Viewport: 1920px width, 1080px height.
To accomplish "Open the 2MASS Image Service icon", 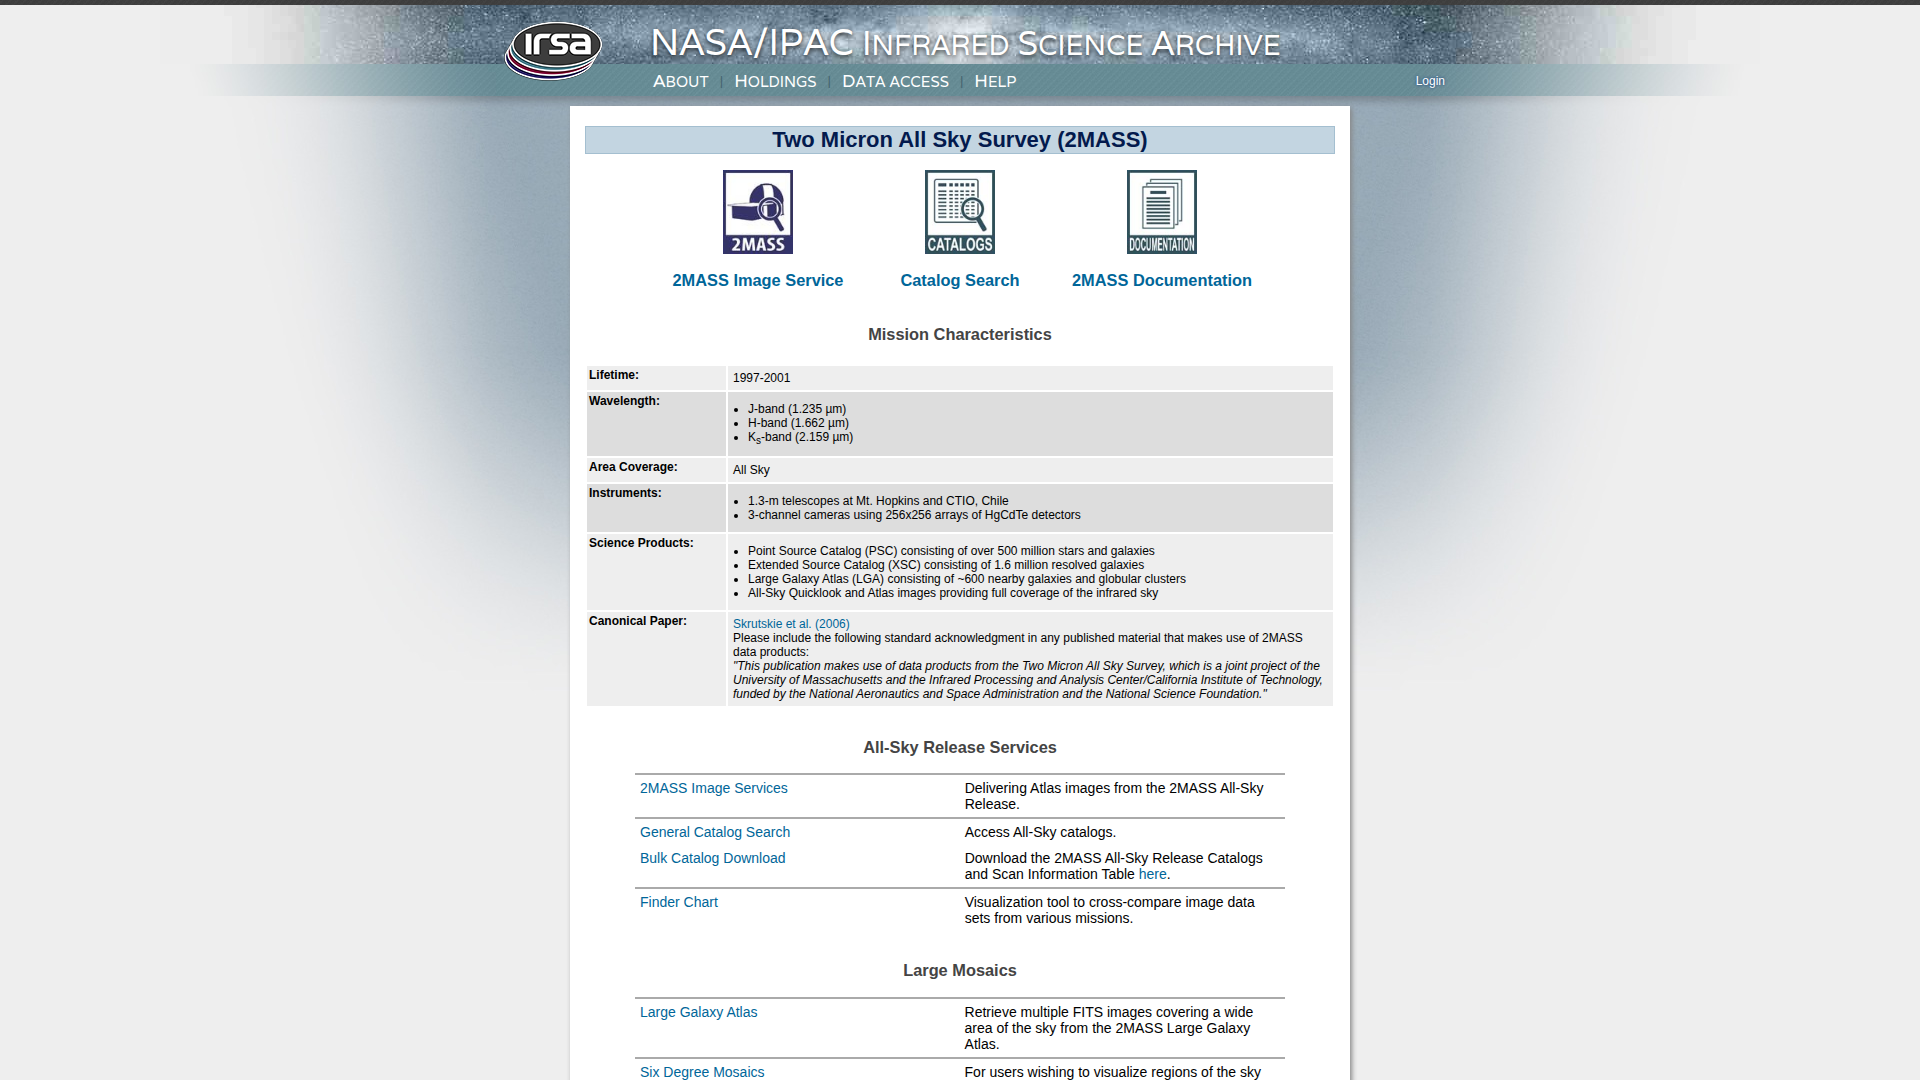I will 758,212.
